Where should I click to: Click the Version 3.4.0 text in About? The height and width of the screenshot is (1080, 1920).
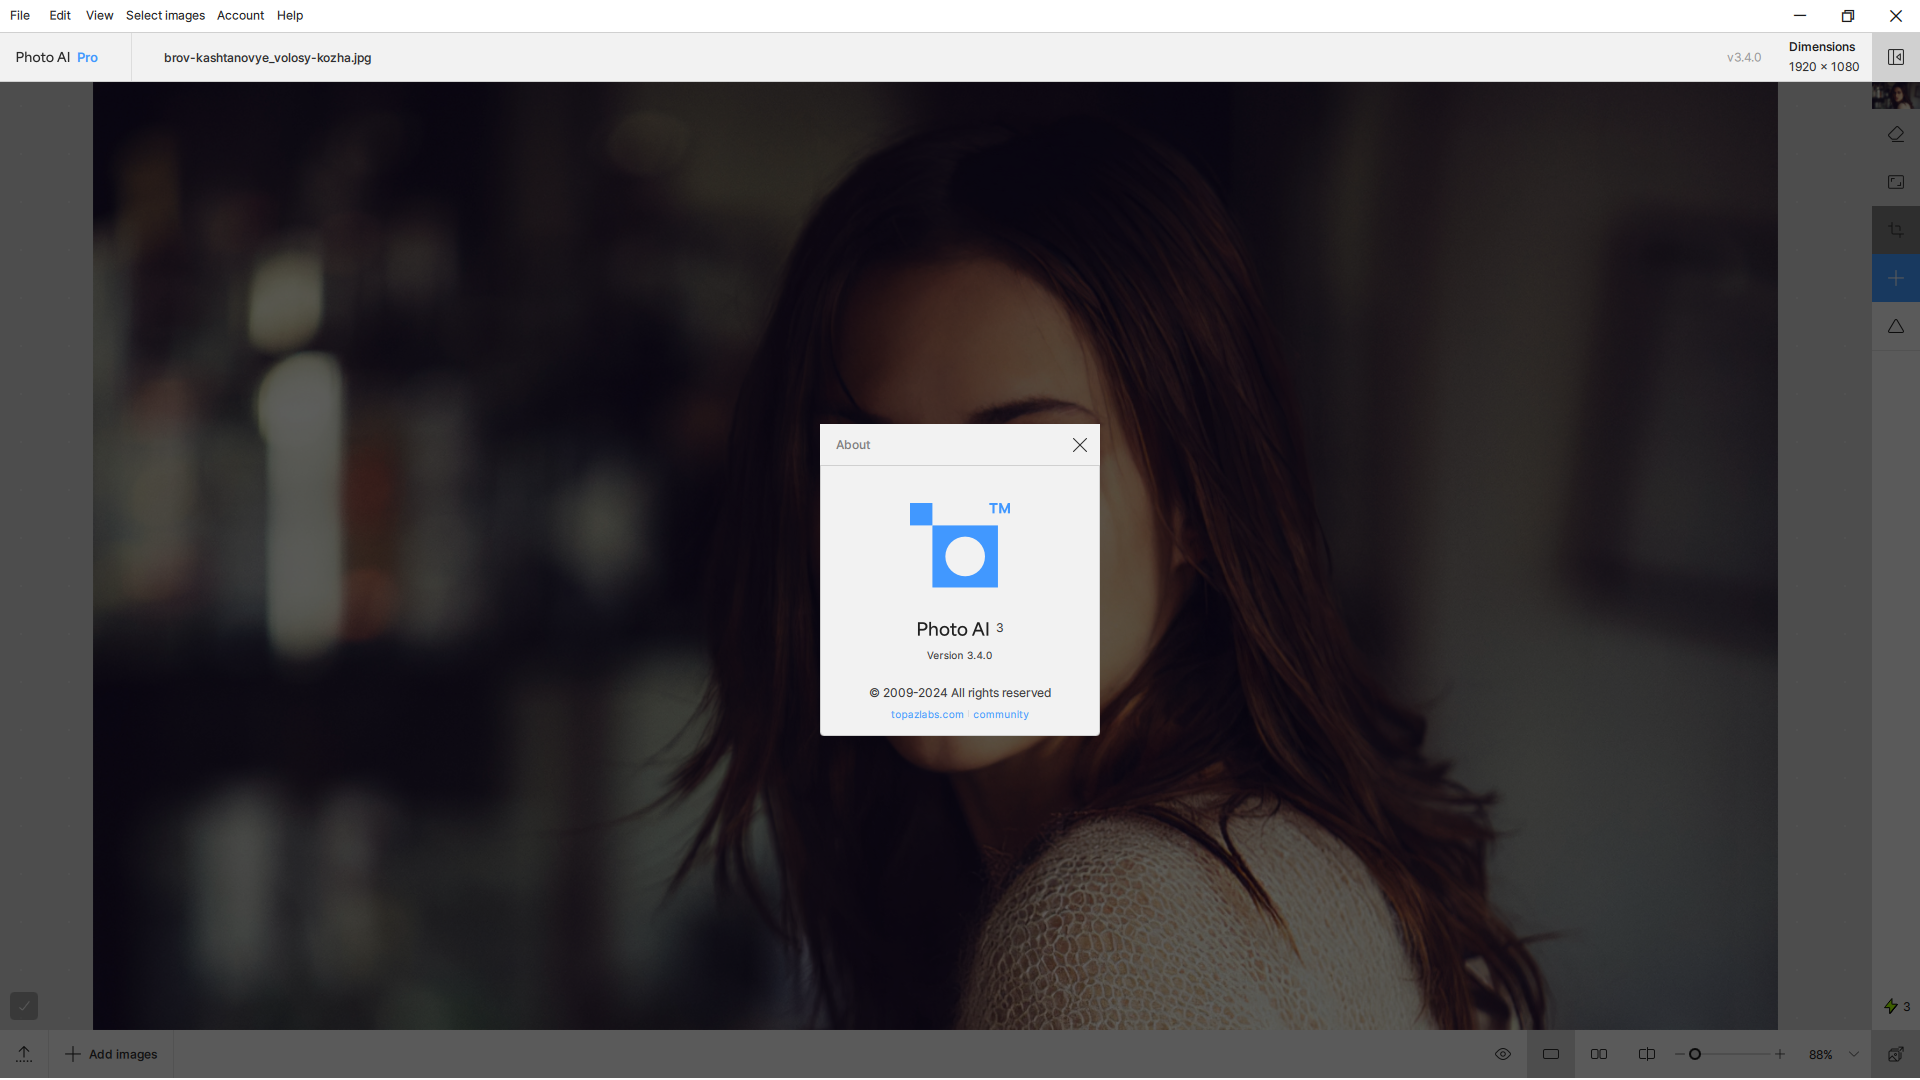[x=959, y=656]
